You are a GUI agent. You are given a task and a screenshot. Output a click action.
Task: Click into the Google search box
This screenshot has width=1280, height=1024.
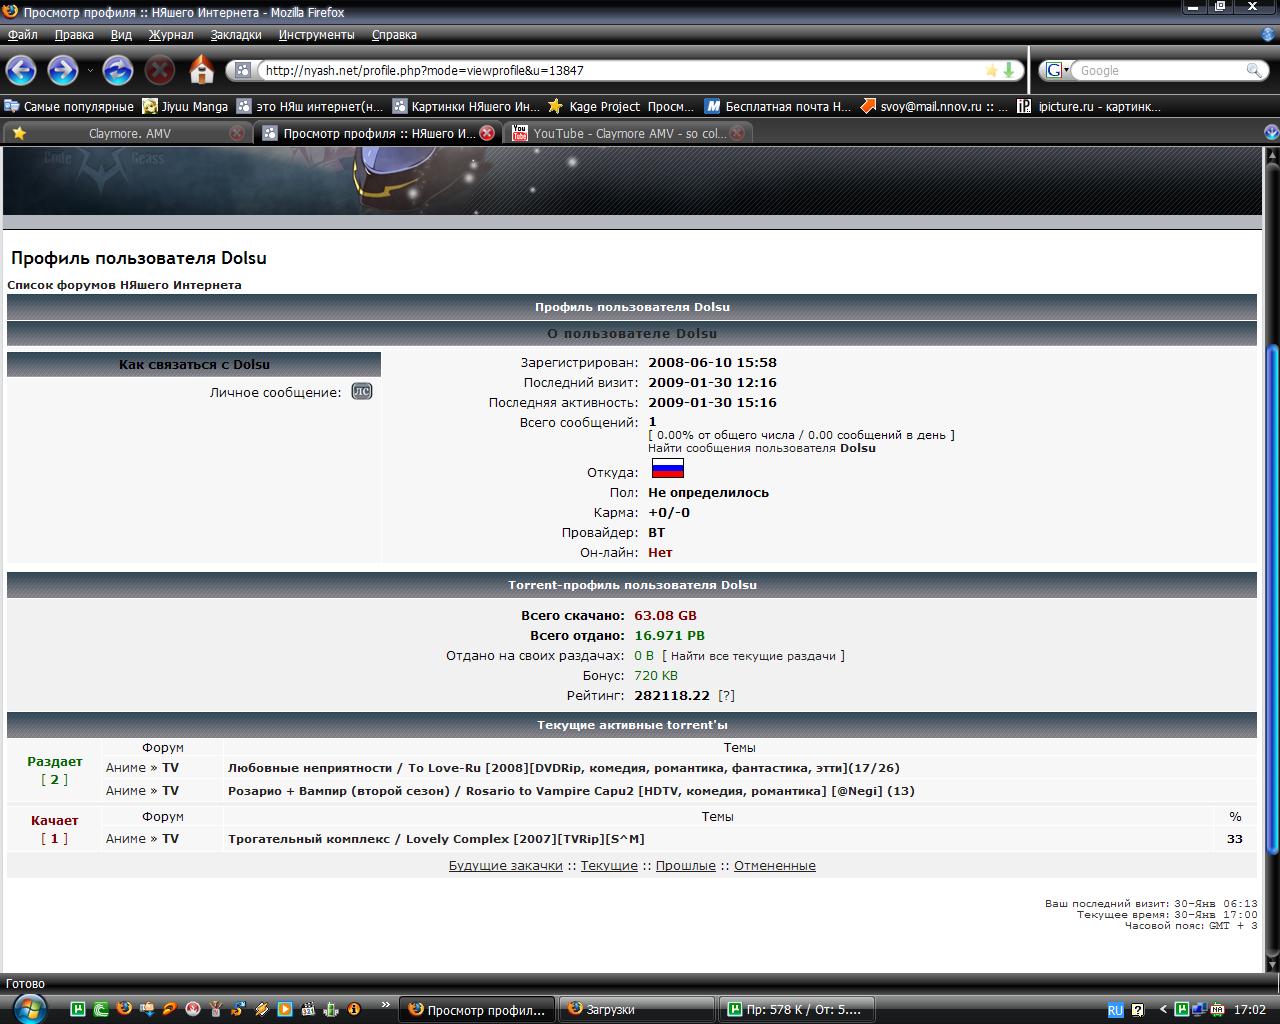pos(1160,70)
